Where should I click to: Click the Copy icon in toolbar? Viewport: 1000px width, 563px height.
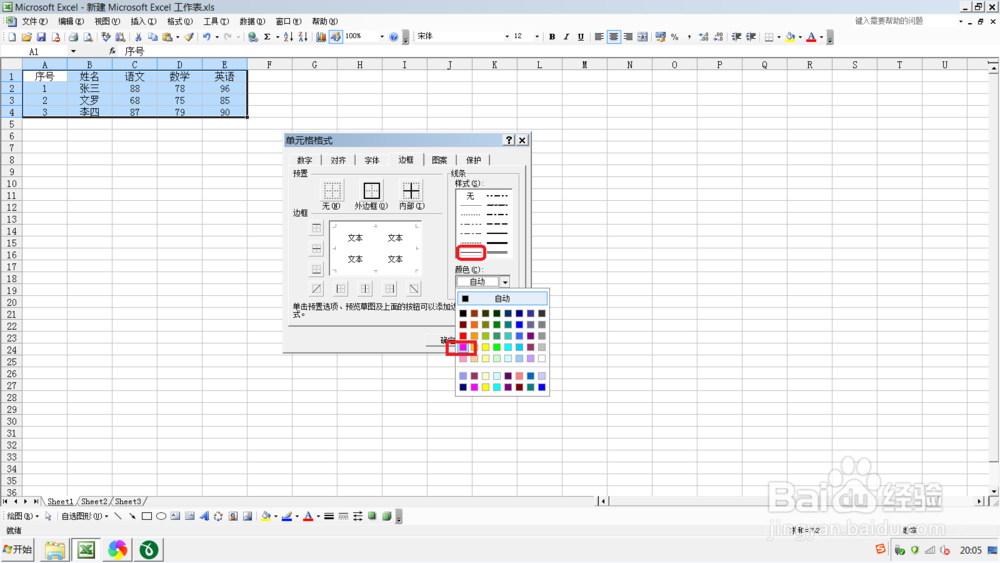[152, 37]
